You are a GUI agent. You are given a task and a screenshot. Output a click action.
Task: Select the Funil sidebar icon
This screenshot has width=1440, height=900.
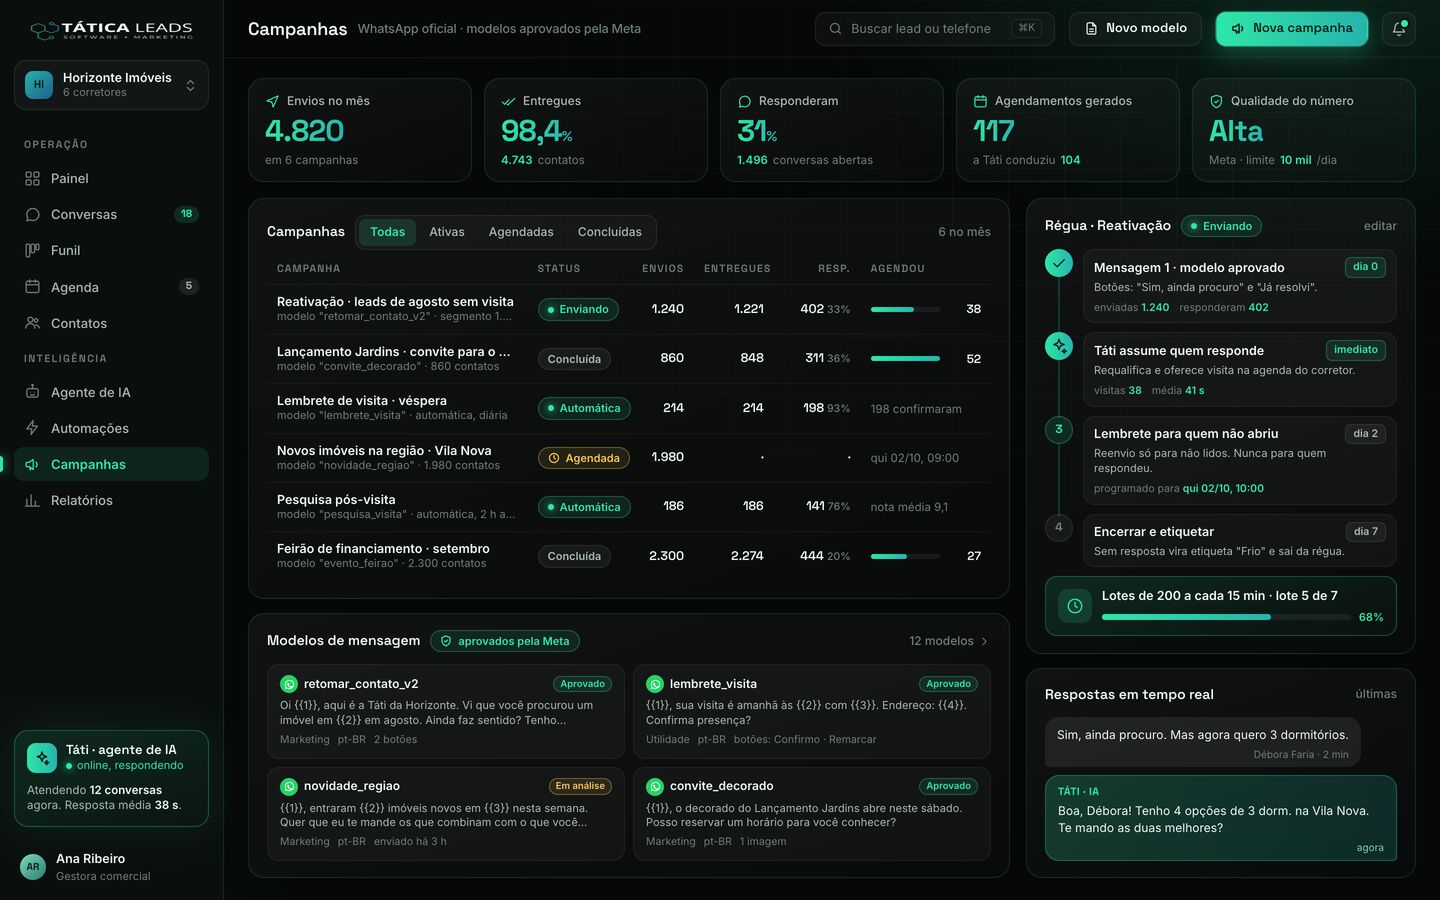pyautogui.click(x=32, y=251)
